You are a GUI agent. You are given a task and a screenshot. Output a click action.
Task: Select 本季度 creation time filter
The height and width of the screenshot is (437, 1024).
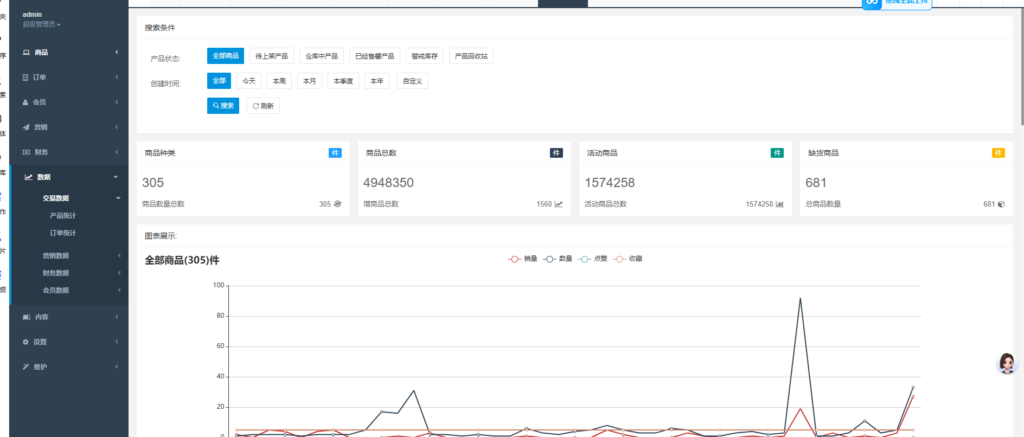pos(344,81)
